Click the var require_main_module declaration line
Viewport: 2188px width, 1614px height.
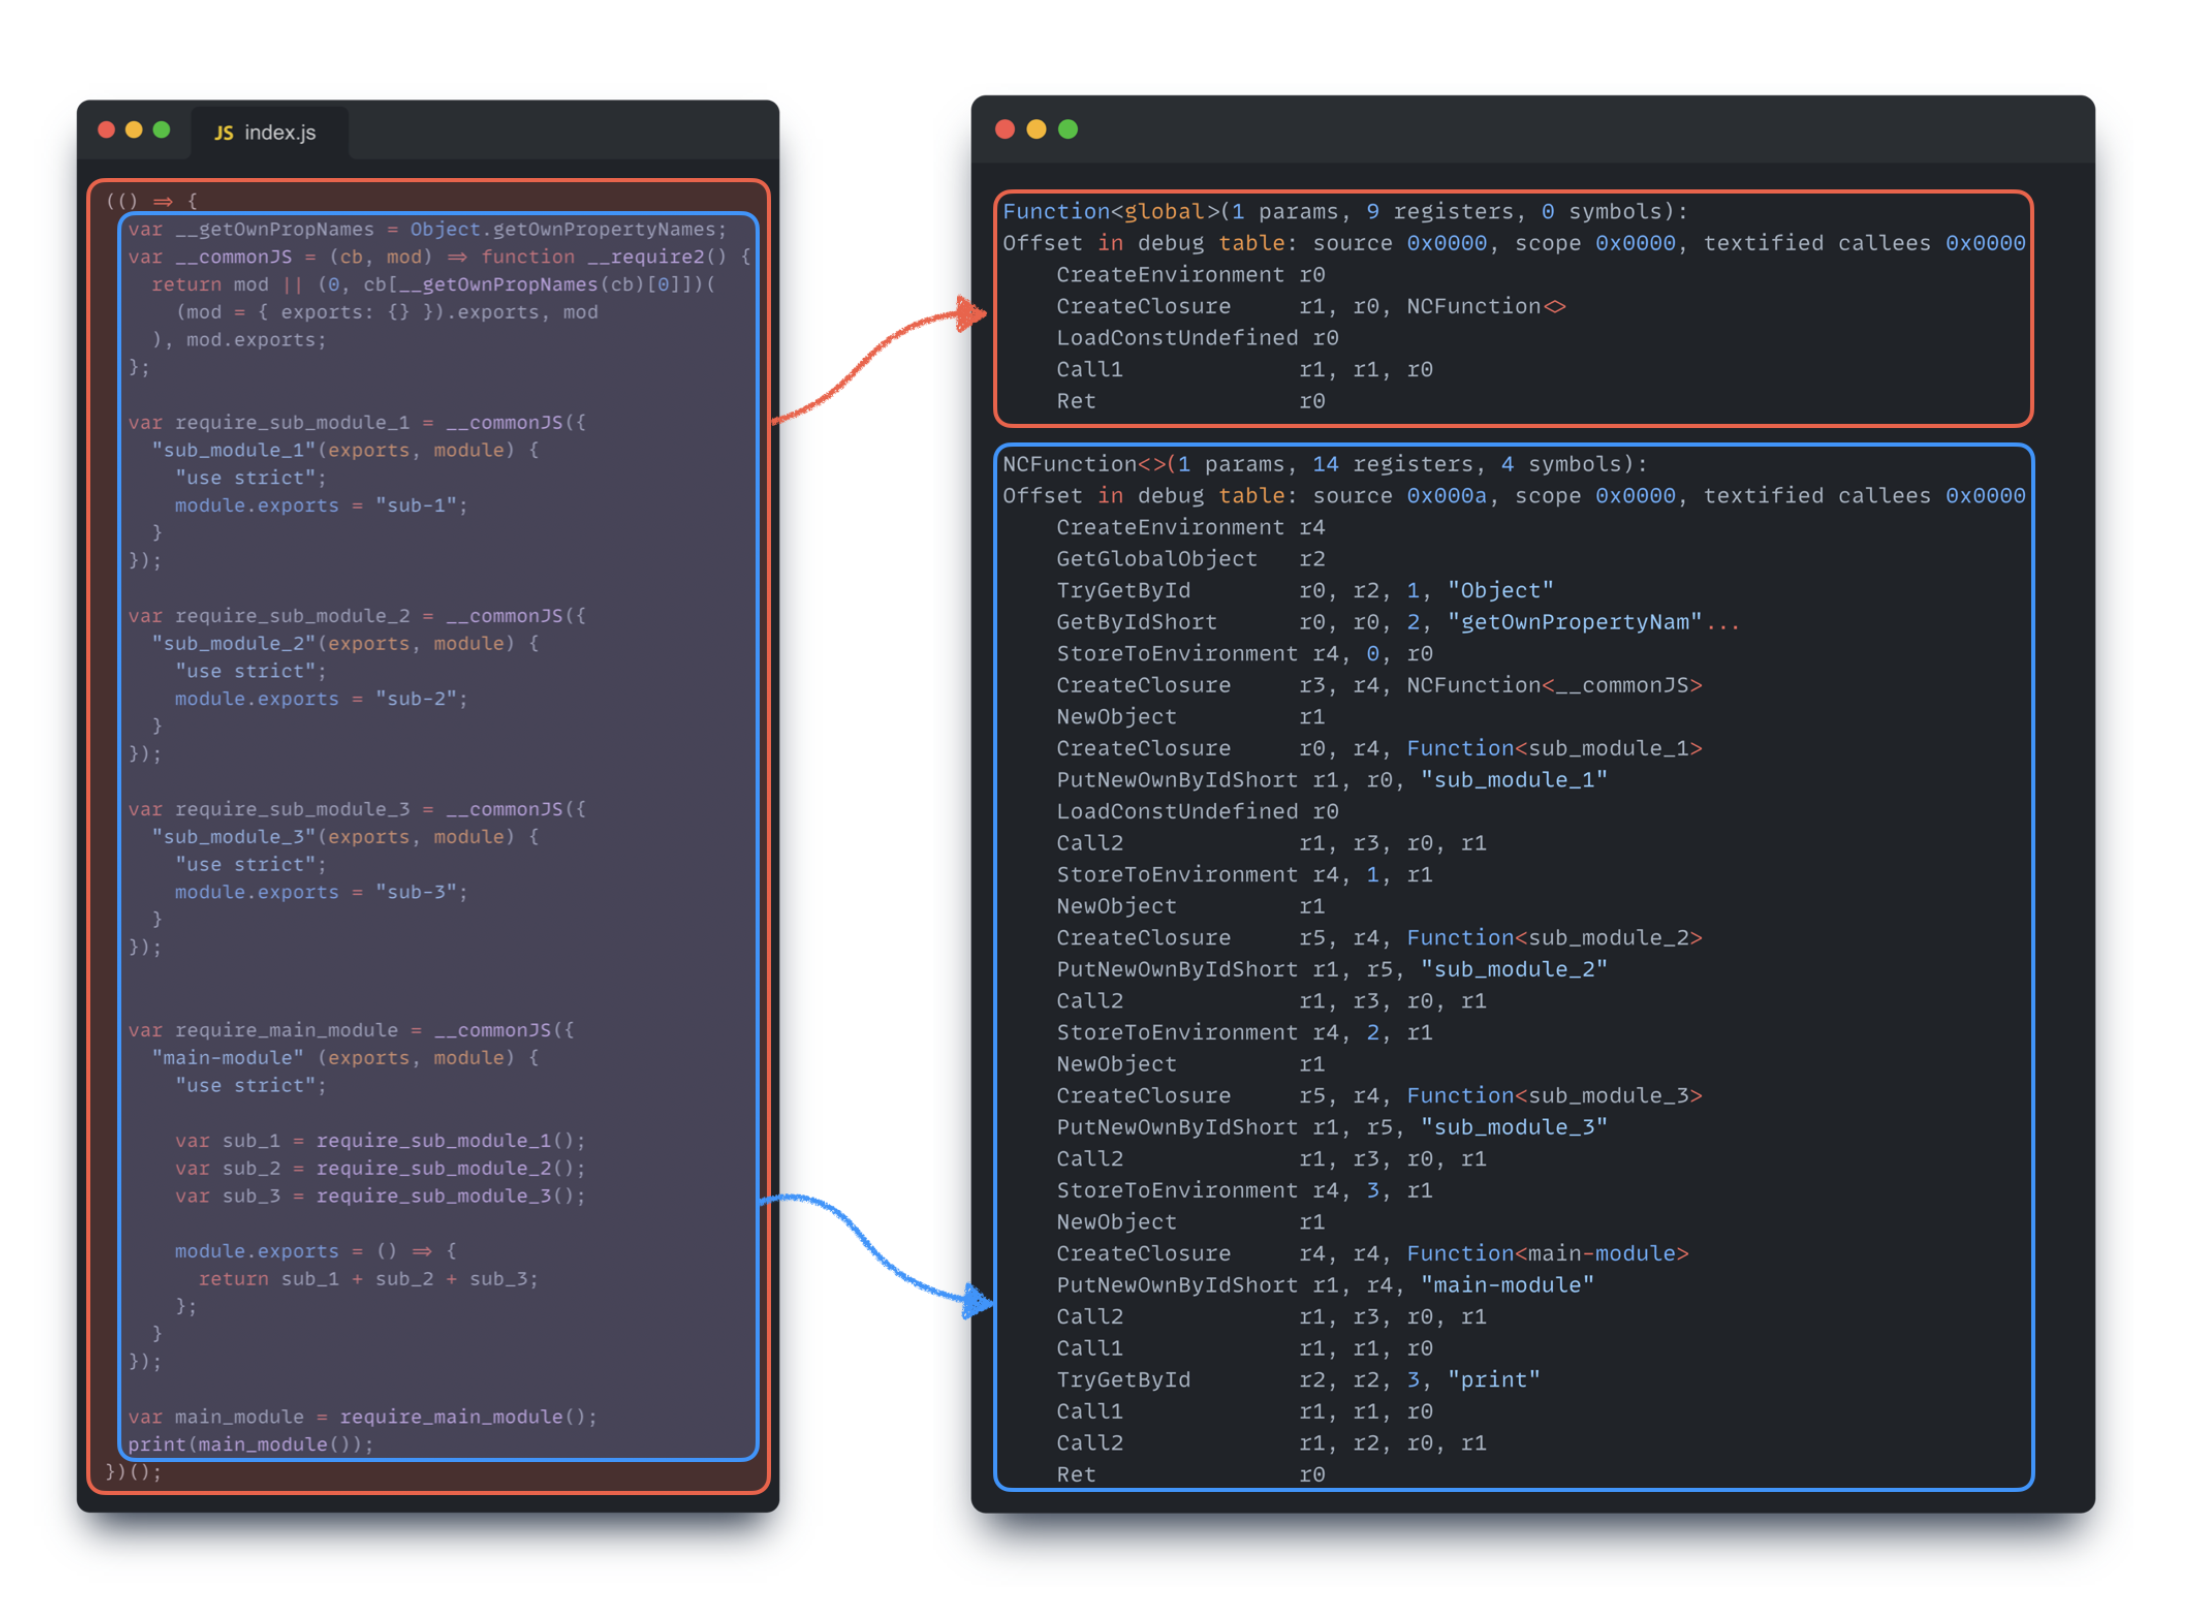(351, 1030)
